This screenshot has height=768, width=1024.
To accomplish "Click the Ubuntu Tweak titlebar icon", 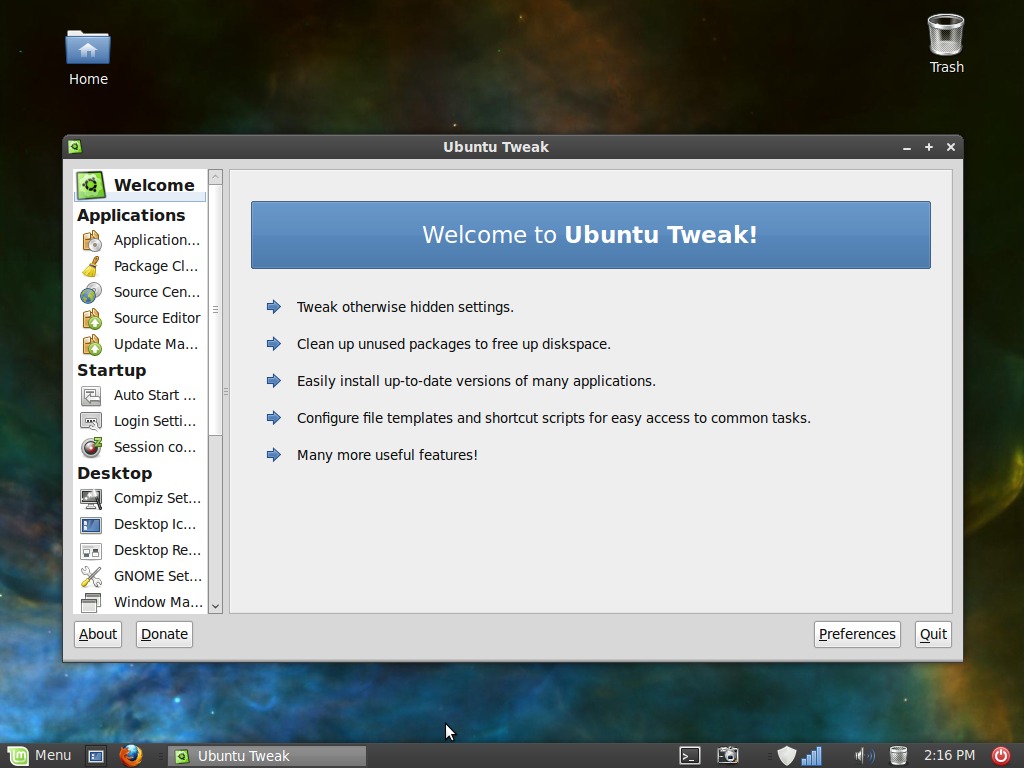I will pos(75,147).
